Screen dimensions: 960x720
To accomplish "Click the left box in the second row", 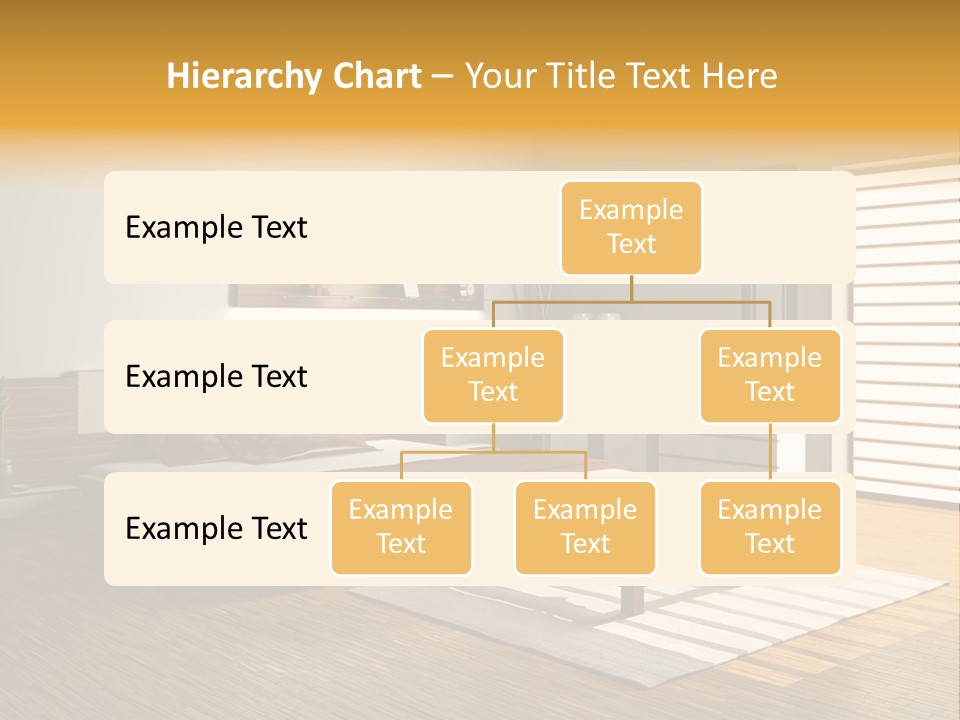I will (493, 375).
